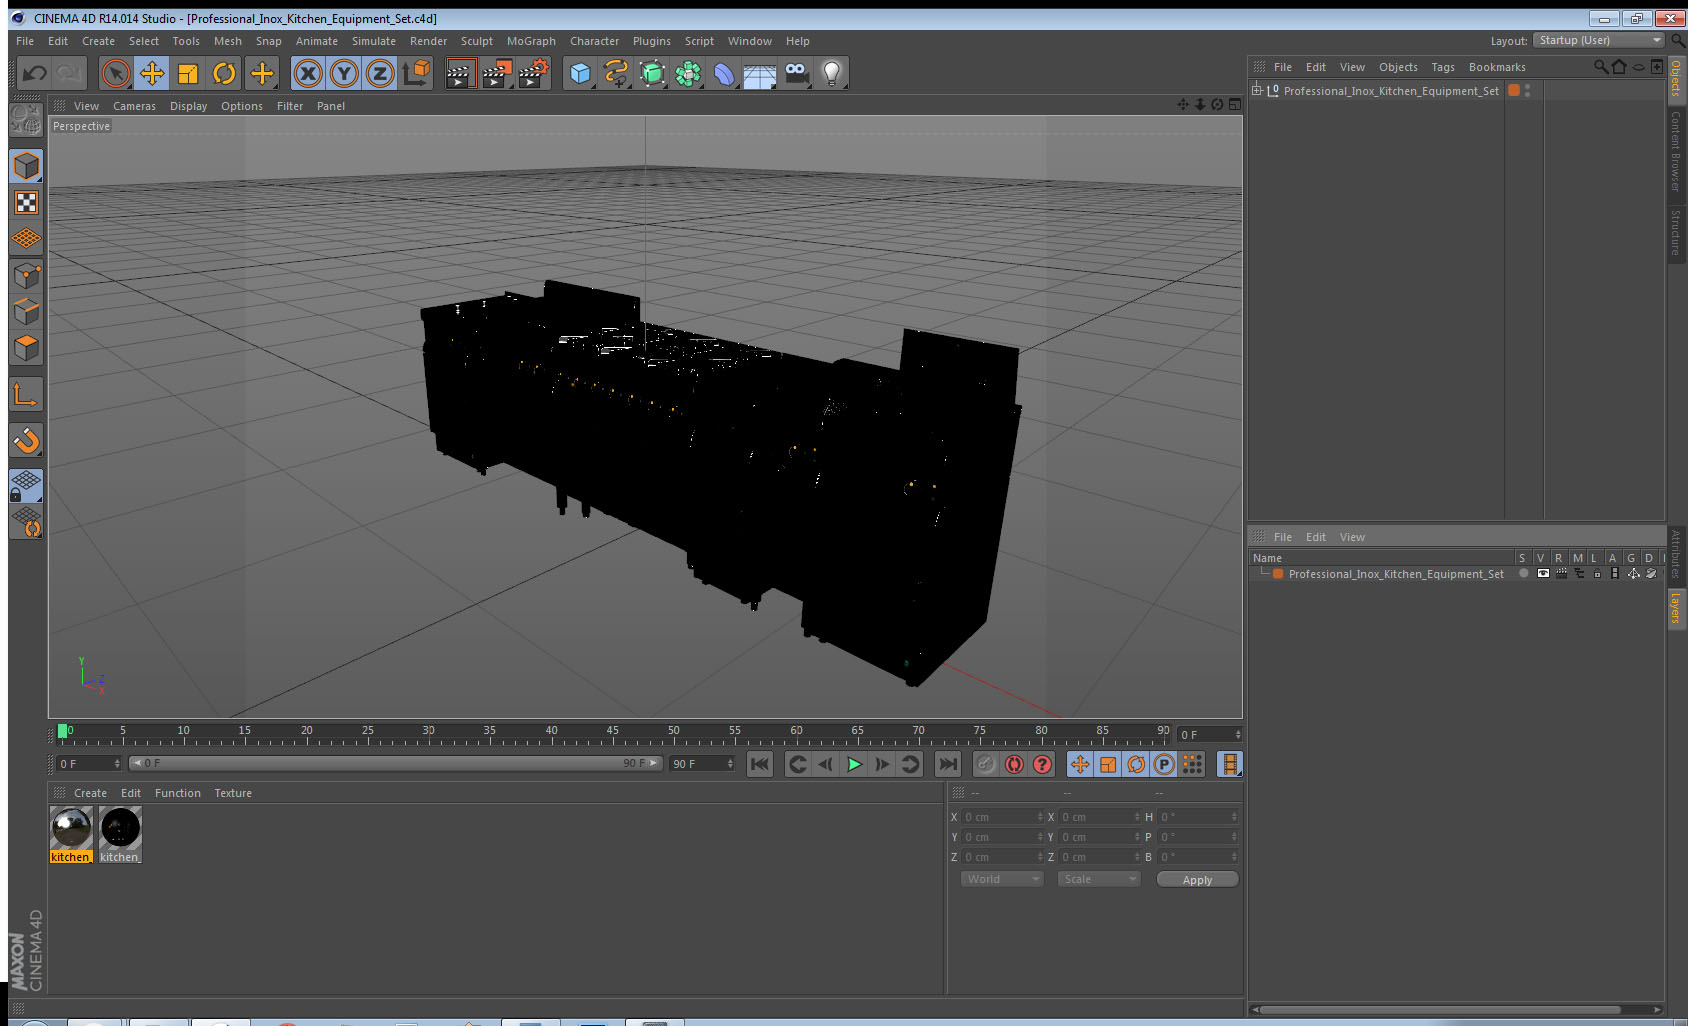Activate the Move tool
Image resolution: width=1688 pixels, height=1026 pixels.
coord(152,73)
